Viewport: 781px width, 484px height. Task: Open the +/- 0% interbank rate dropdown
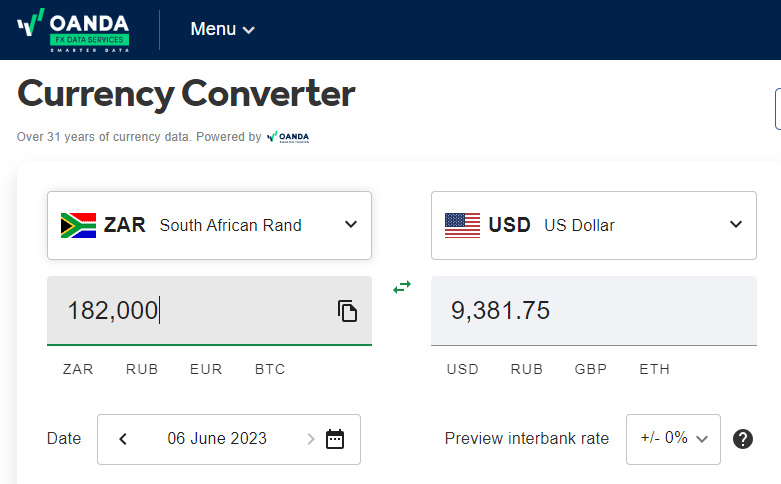click(673, 439)
